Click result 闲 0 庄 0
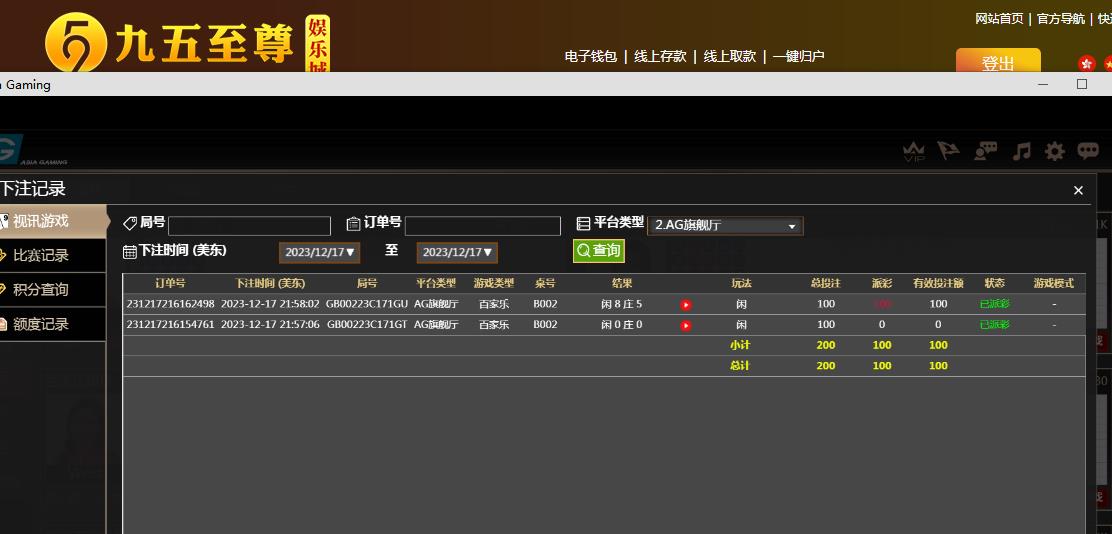Screen dimensions: 1112x534 [622, 325]
